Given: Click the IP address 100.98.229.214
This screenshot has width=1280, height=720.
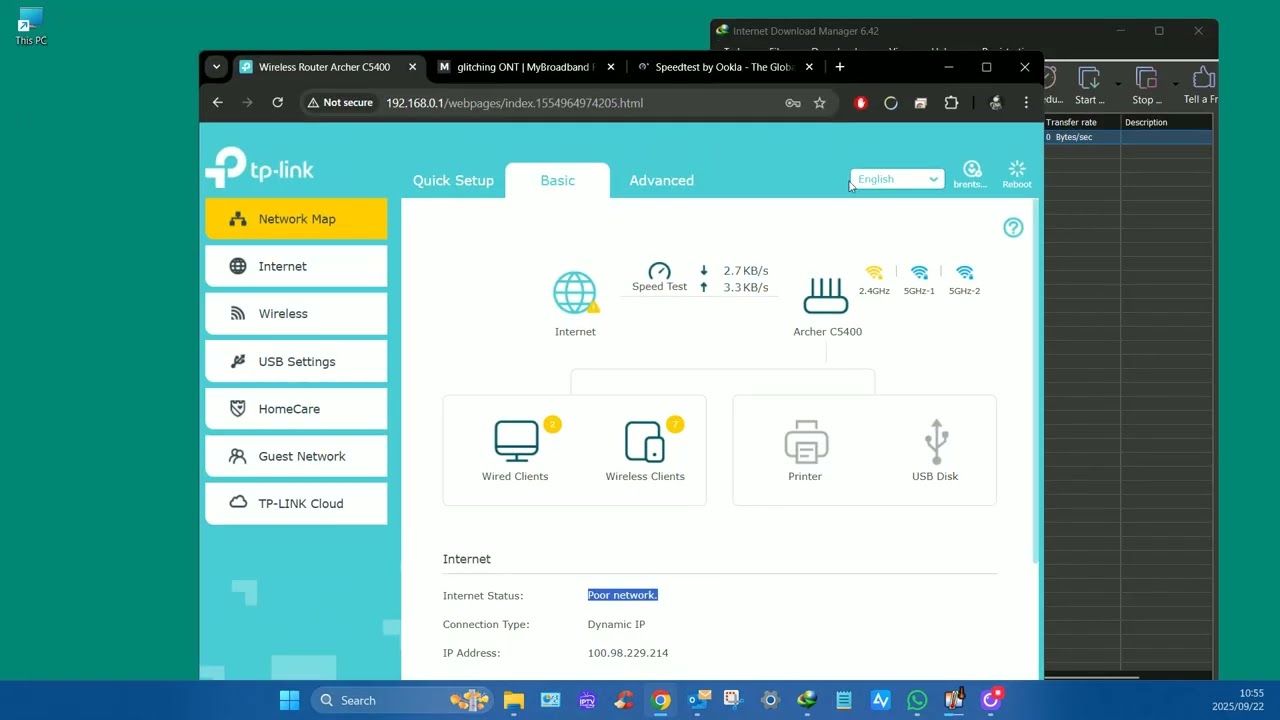Looking at the screenshot, I should (x=628, y=653).
